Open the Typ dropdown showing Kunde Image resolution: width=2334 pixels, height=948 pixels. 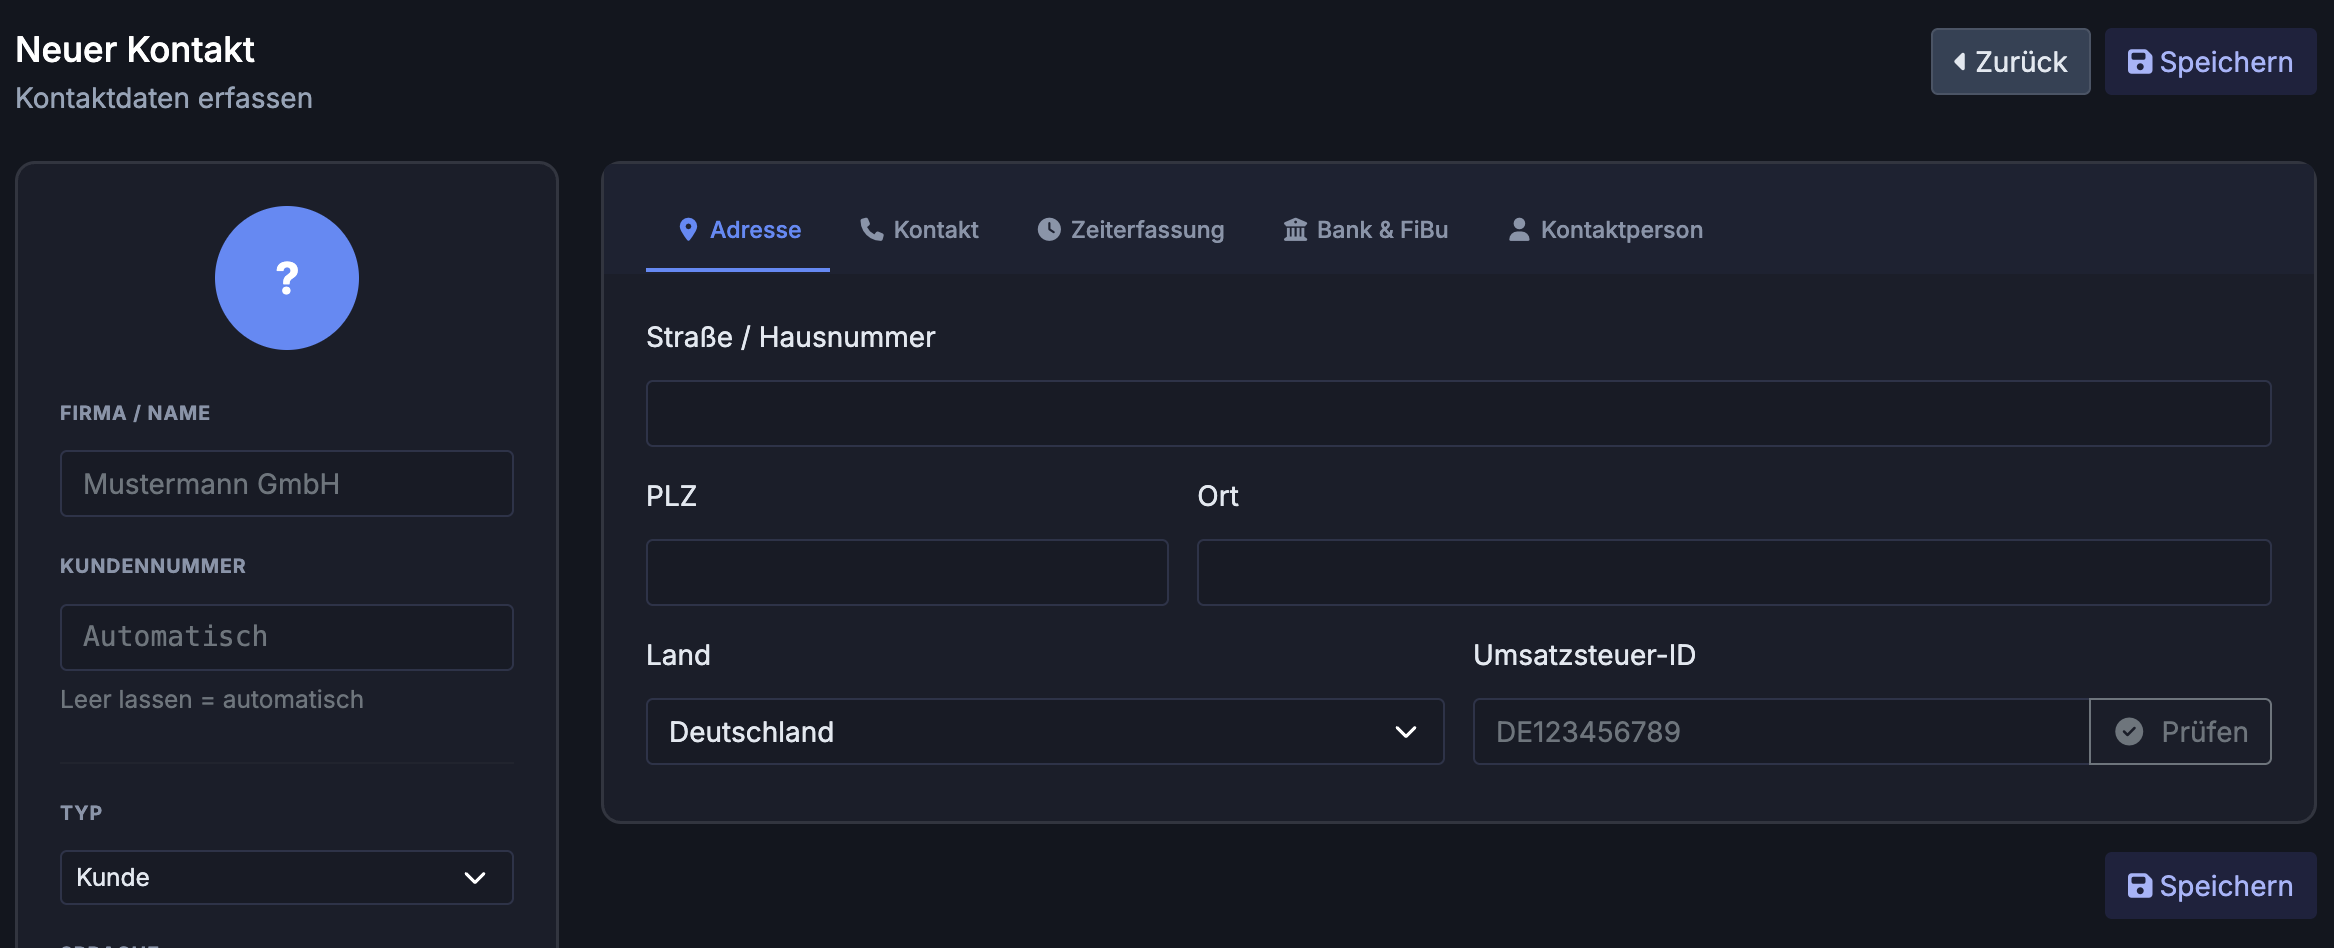coord(286,877)
